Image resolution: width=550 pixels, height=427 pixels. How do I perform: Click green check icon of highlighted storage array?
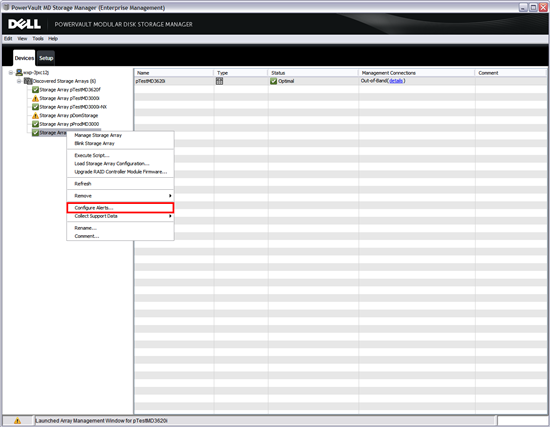click(x=35, y=133)
